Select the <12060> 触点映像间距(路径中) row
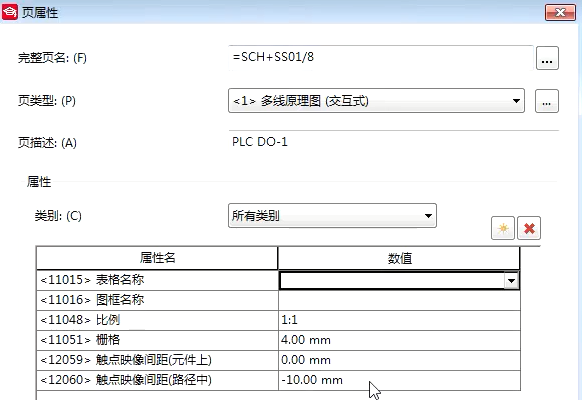Screen dimensions: 582x400 (x=157, y=380)
